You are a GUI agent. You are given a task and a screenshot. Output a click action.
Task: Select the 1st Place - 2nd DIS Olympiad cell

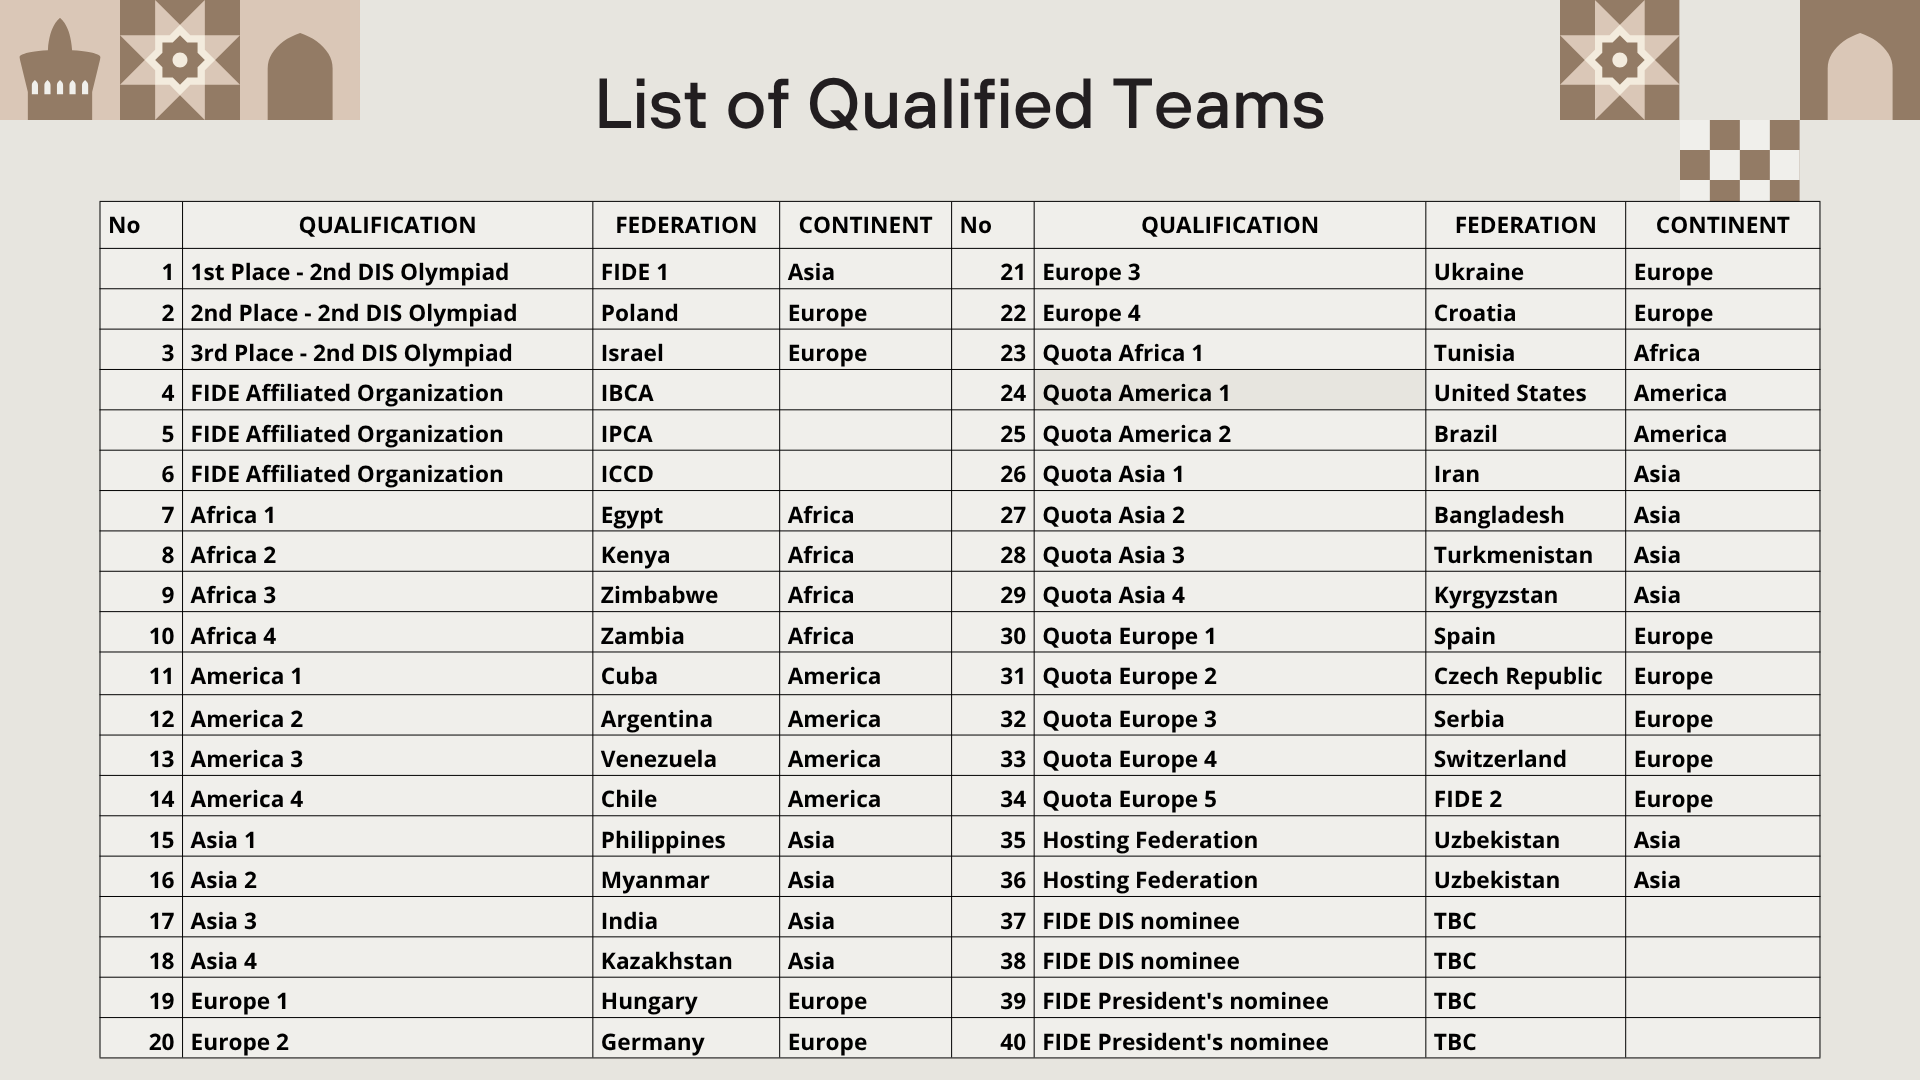(387, 270)
